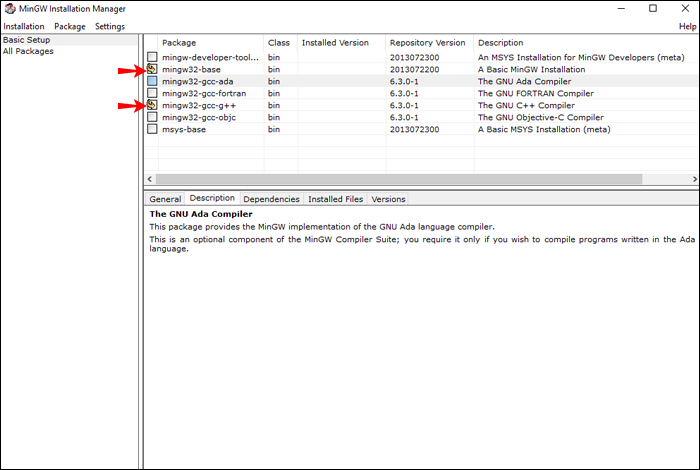Sort by the Package column header
The width and height of the screenshot is (700, 470).
pos(211,43)
